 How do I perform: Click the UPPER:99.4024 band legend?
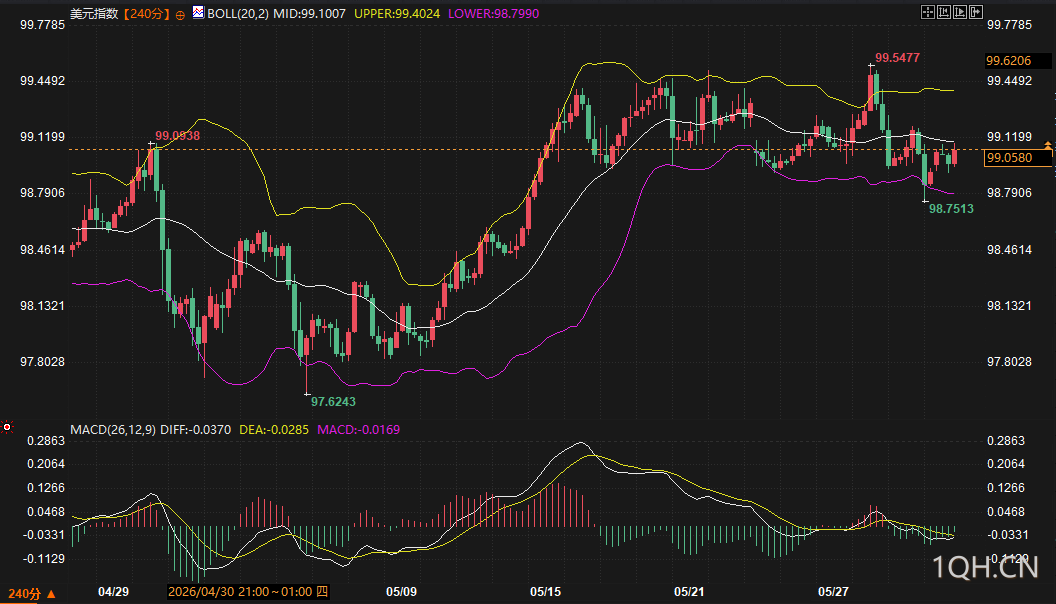(x=397, y=13)
